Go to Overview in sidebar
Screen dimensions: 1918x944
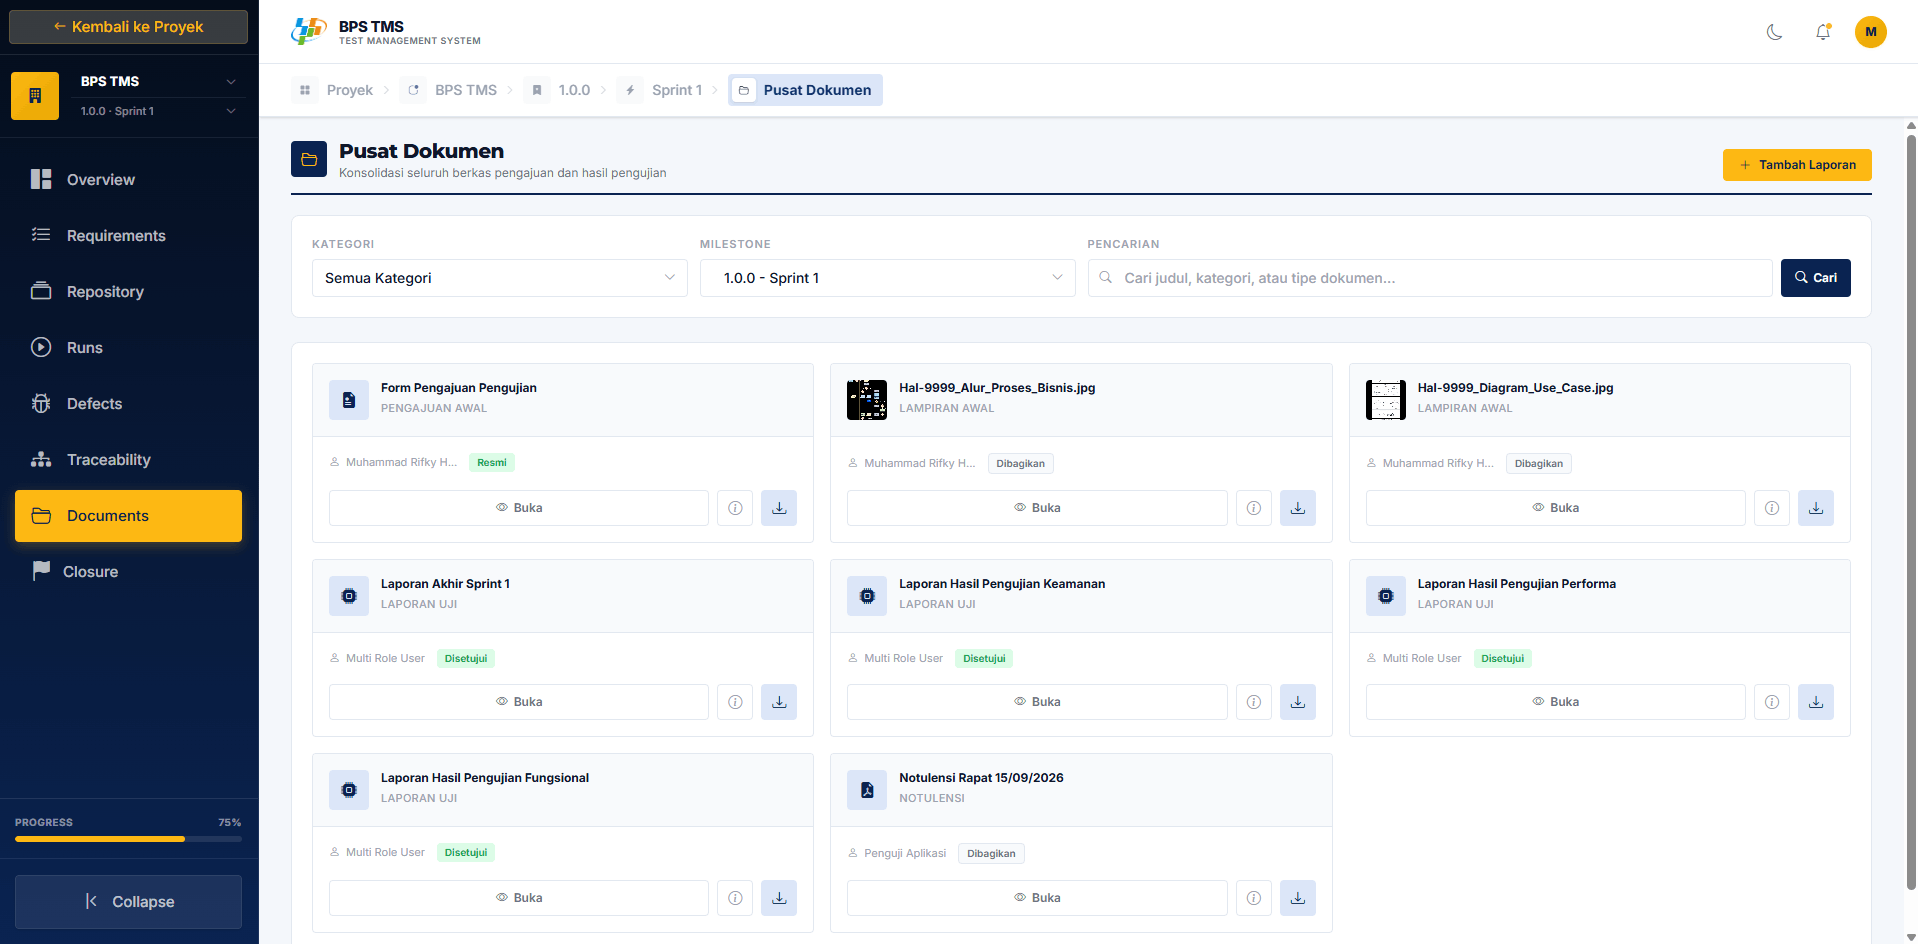pyautogui.click(x=128, y=180)
